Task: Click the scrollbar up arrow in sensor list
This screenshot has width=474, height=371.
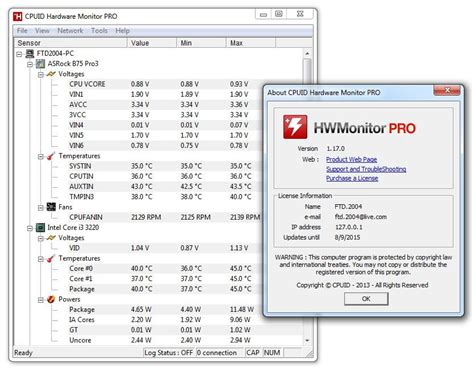Action: tap(307, 53)
